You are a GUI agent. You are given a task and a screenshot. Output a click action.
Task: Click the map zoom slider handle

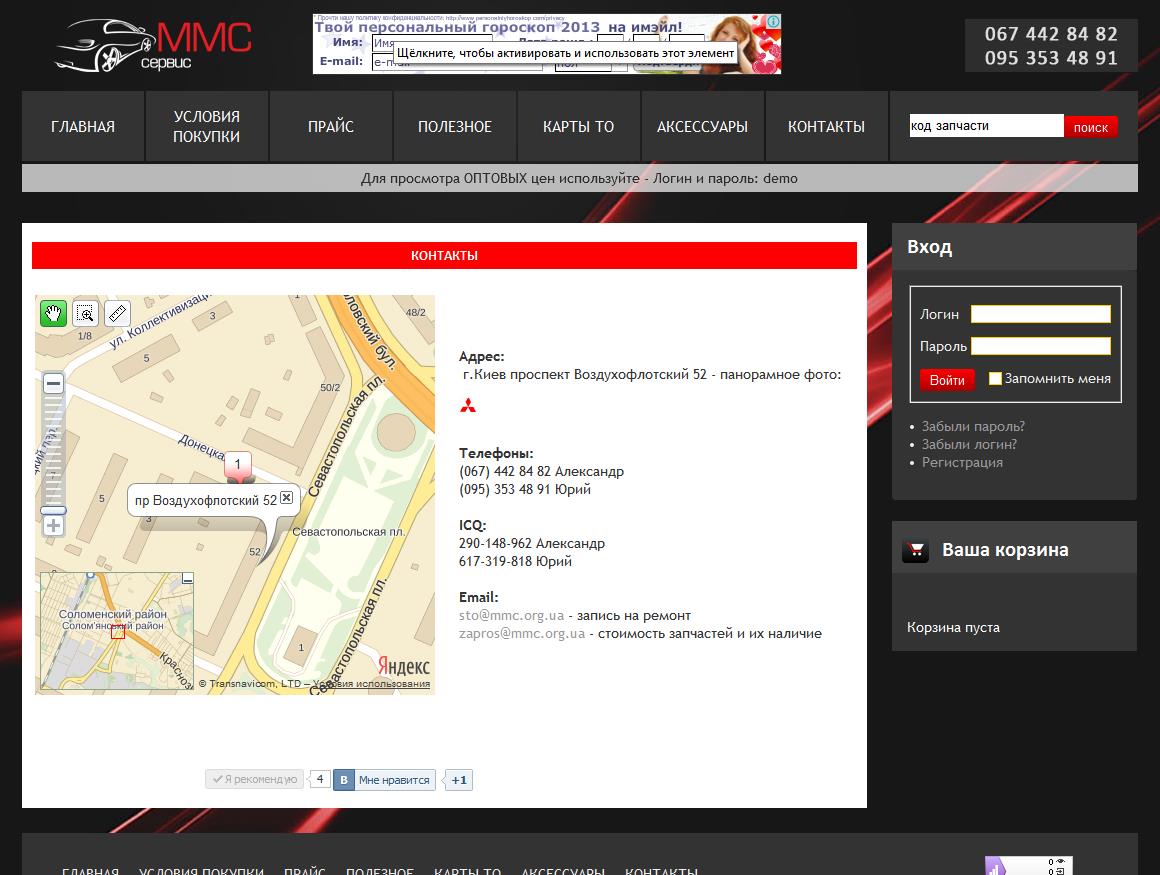[x=53, y=510]
